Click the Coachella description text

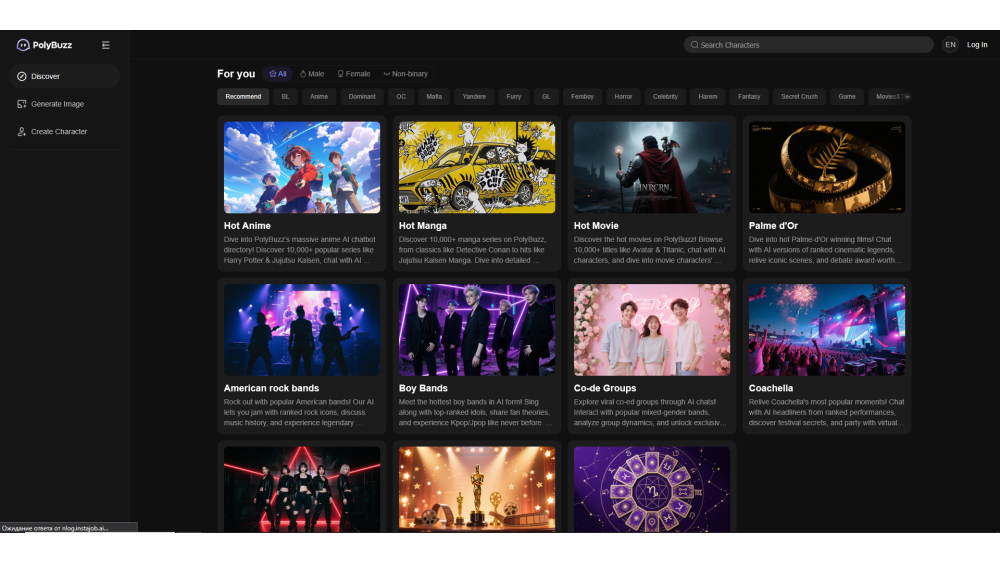click(x=827, y=413)
